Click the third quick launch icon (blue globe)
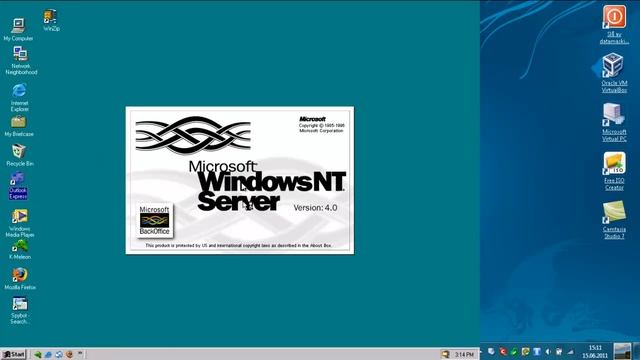The height and width of the screenshot is (360, 640). click(59, 354)
